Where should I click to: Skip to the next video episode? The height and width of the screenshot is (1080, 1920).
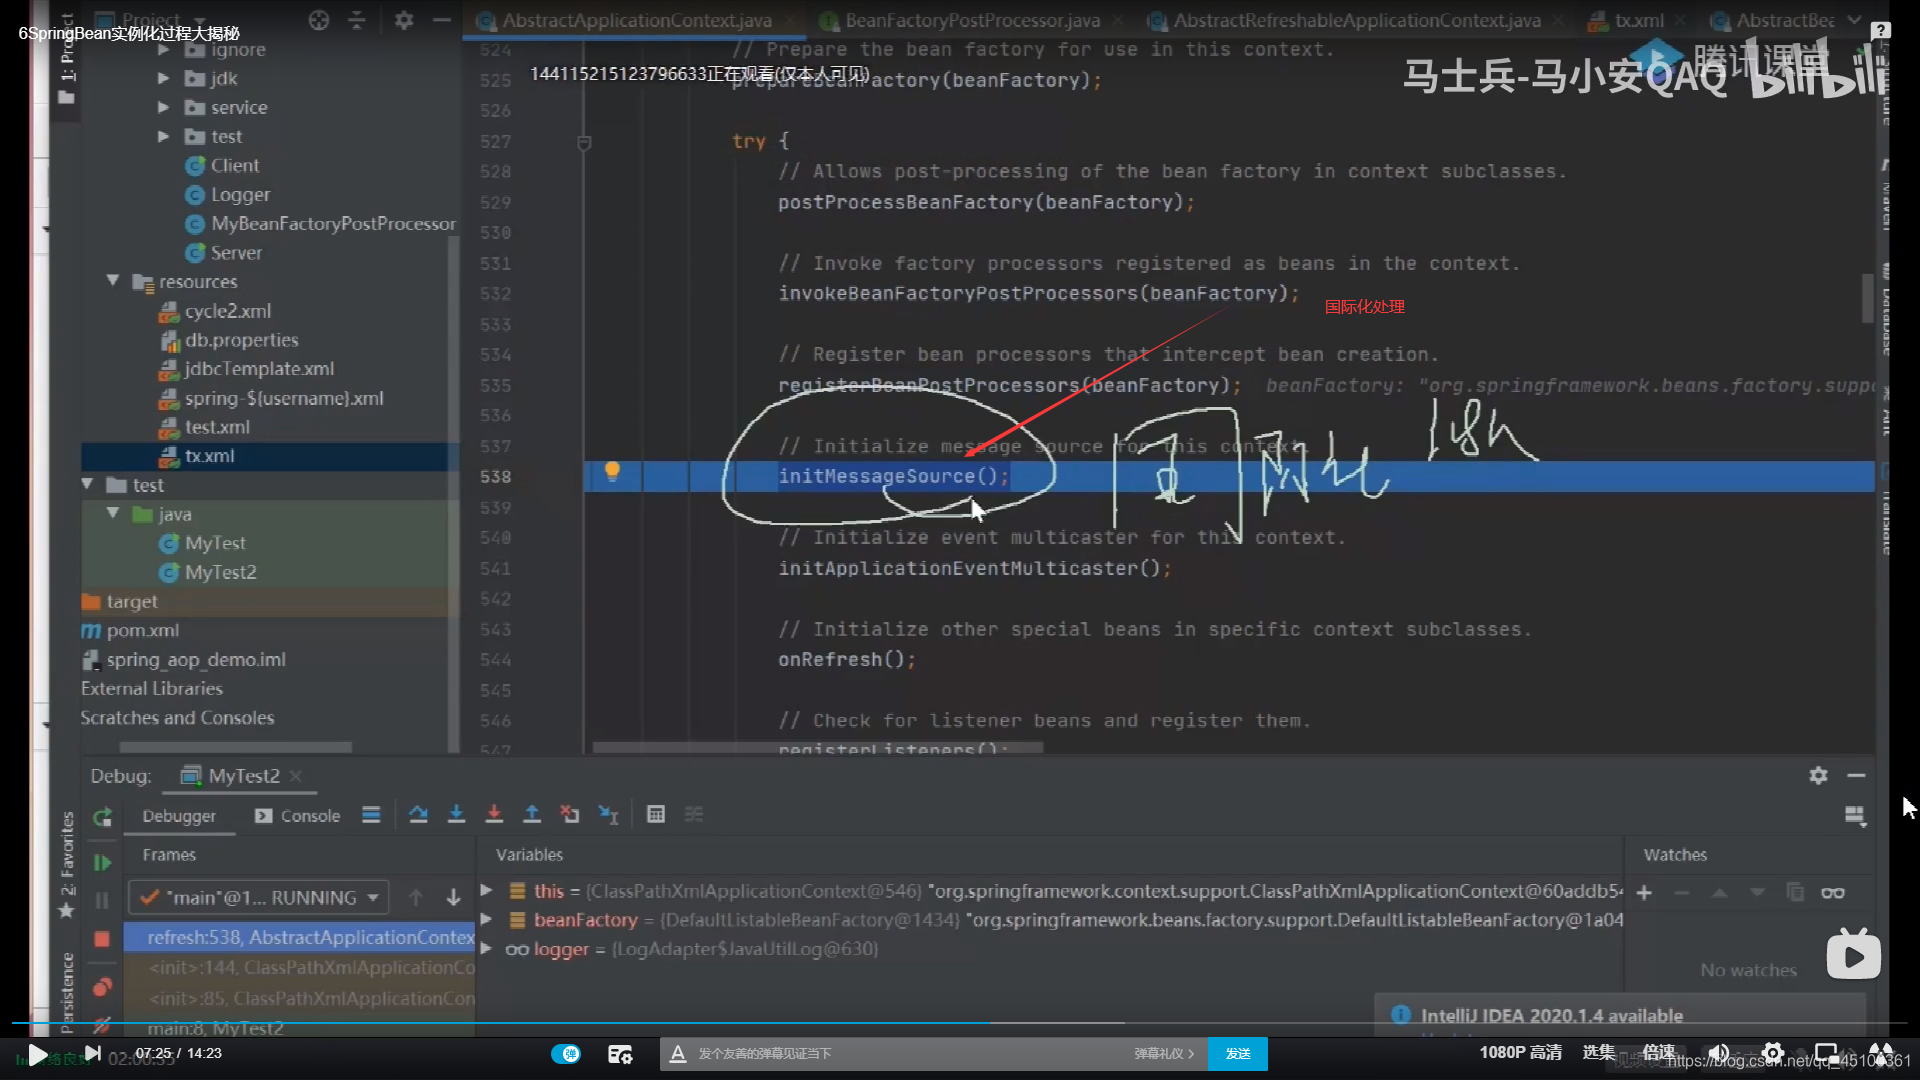92,1053
